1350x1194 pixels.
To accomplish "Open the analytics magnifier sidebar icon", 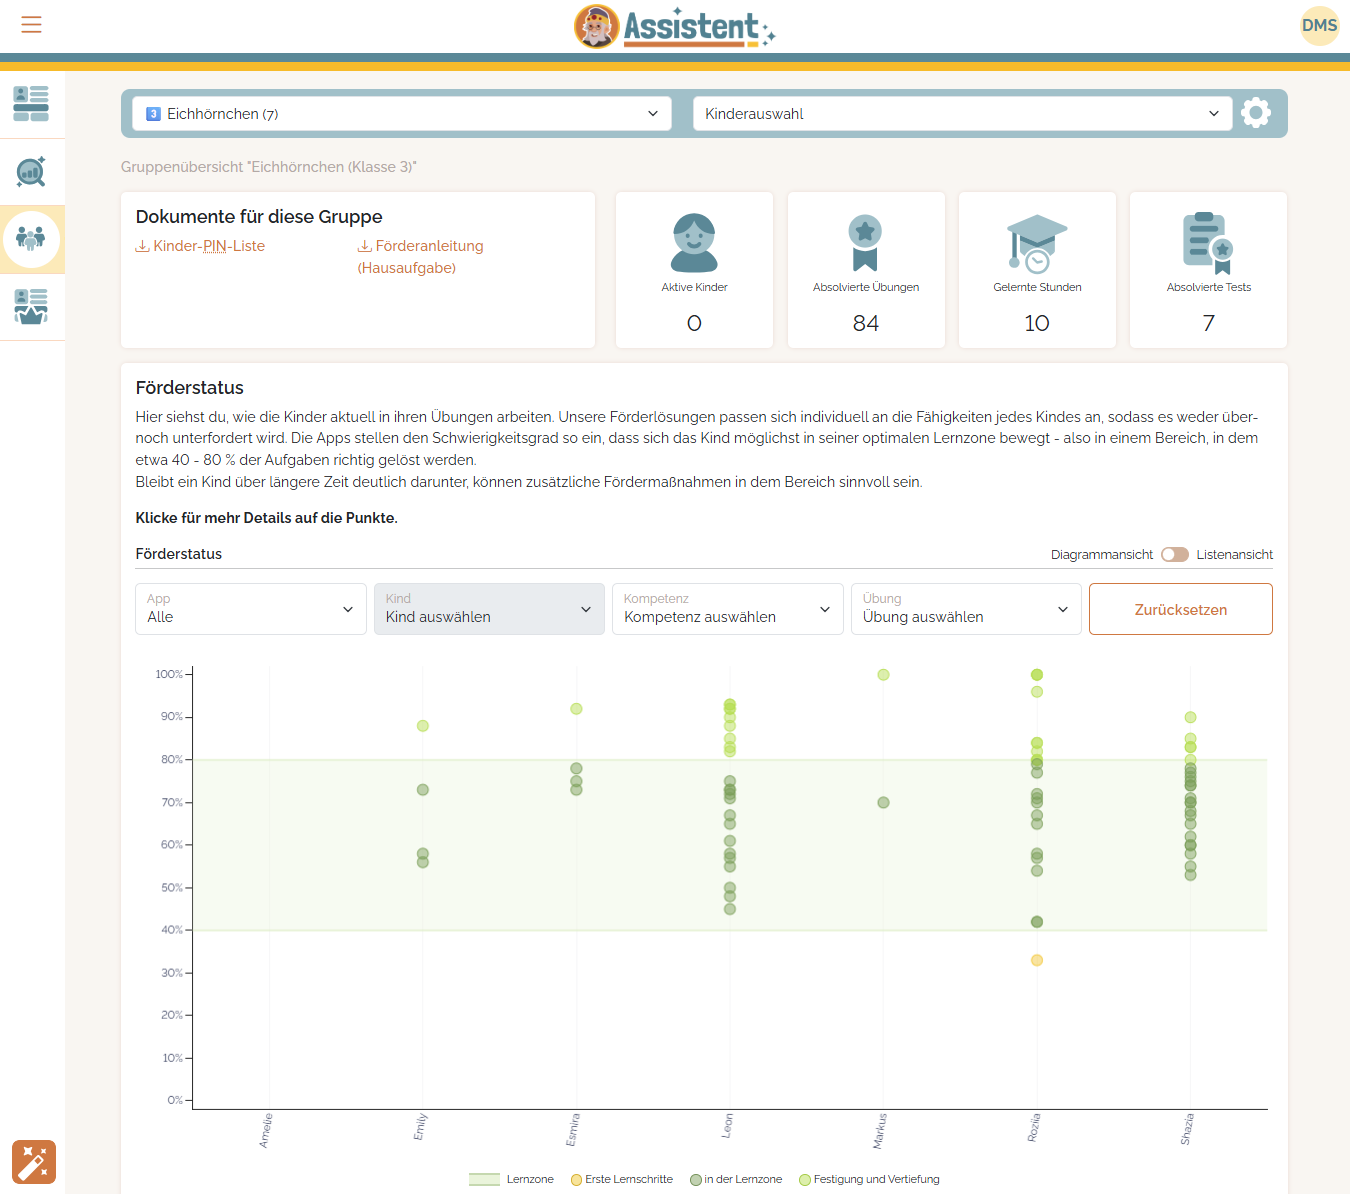I will click(x=31, y=172).
